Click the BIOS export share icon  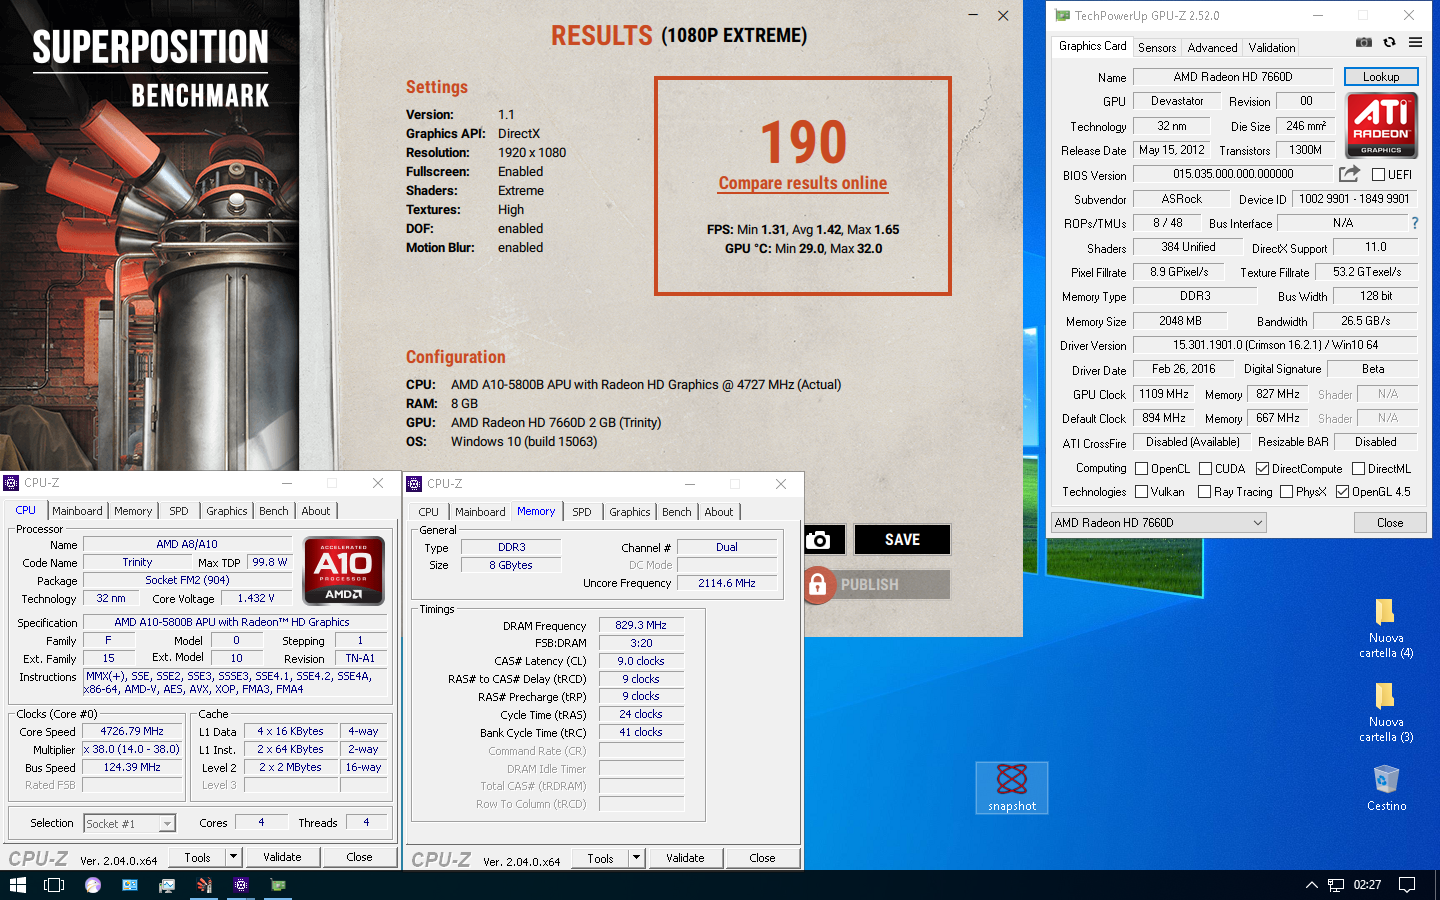(x=1349, y=174)
